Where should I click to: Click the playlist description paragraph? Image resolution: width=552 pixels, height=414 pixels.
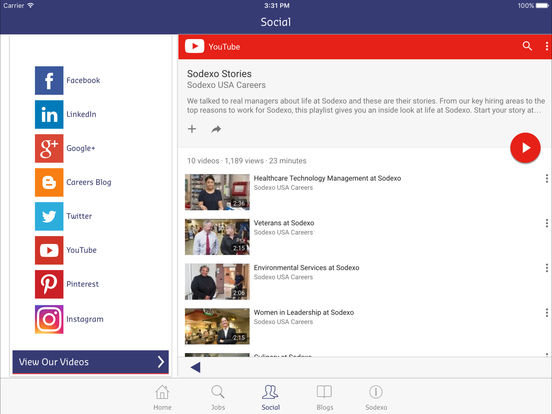366,106
